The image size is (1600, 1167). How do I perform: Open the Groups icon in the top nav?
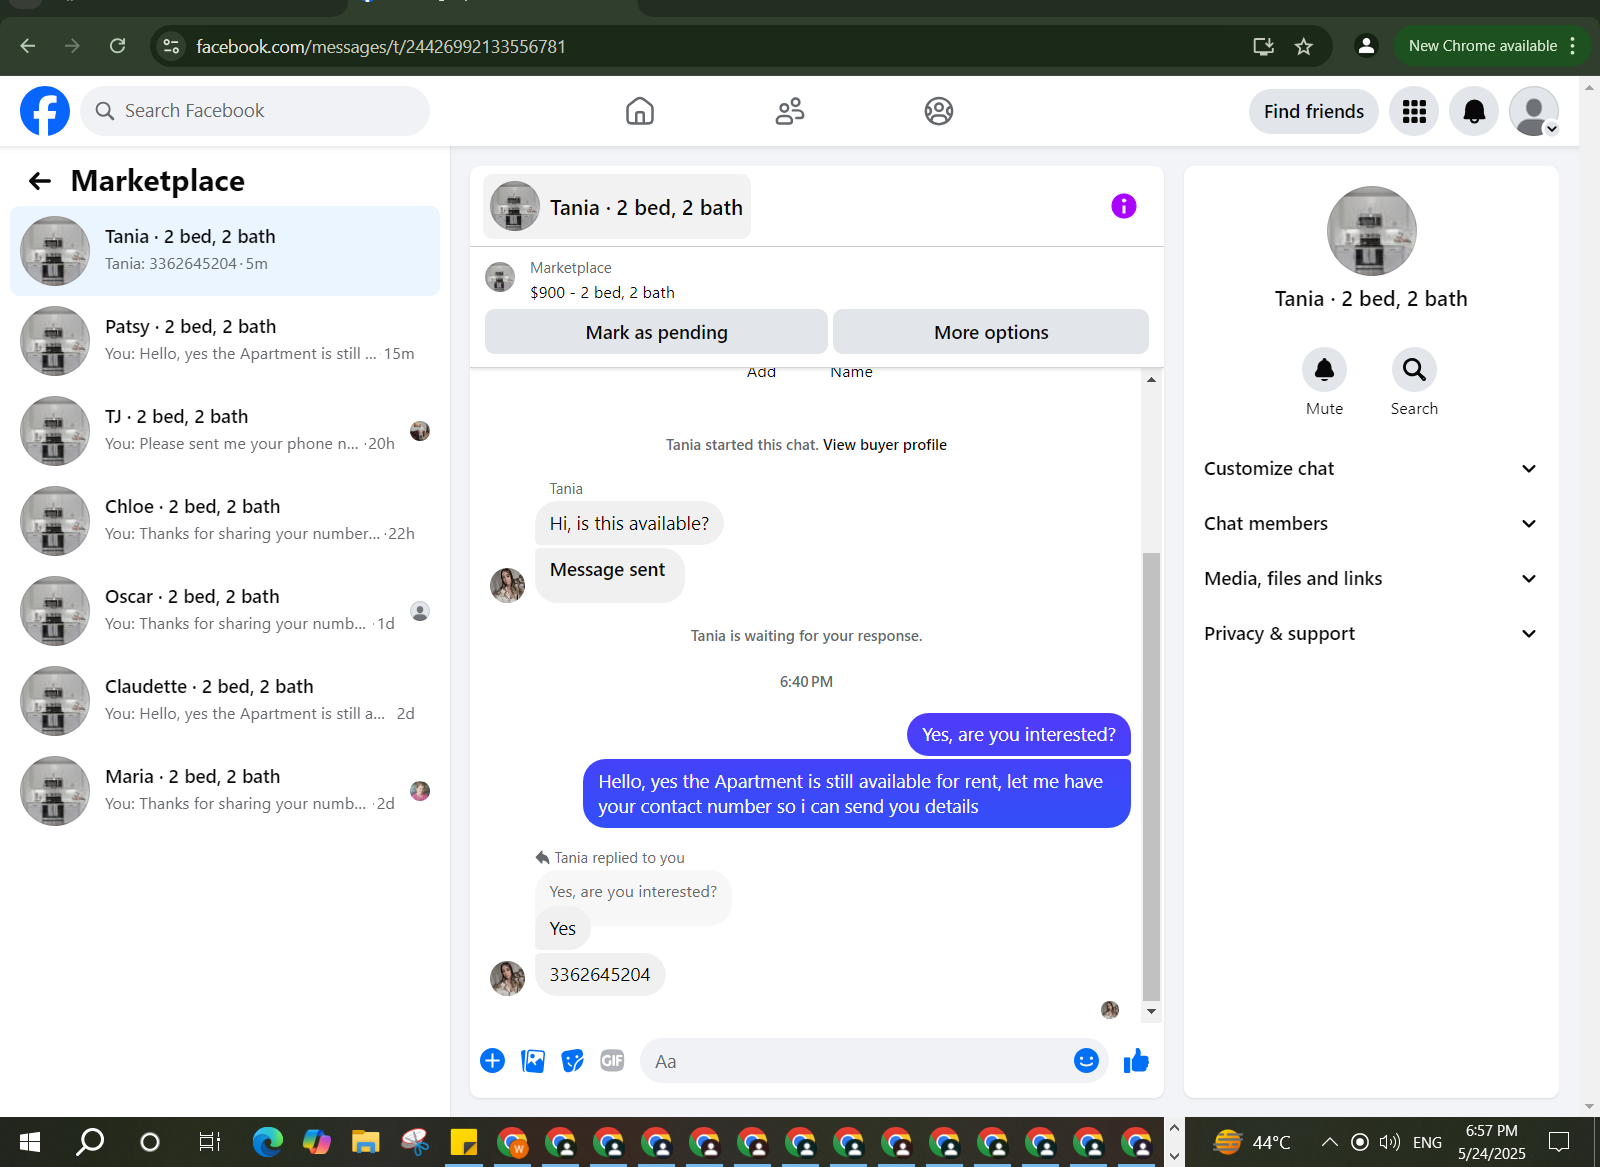tap(939, 111)
